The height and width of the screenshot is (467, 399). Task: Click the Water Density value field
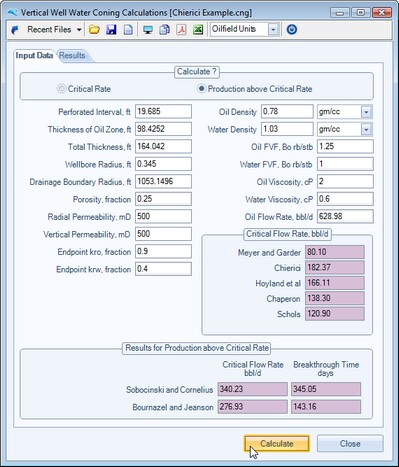(x=287, y=129)
